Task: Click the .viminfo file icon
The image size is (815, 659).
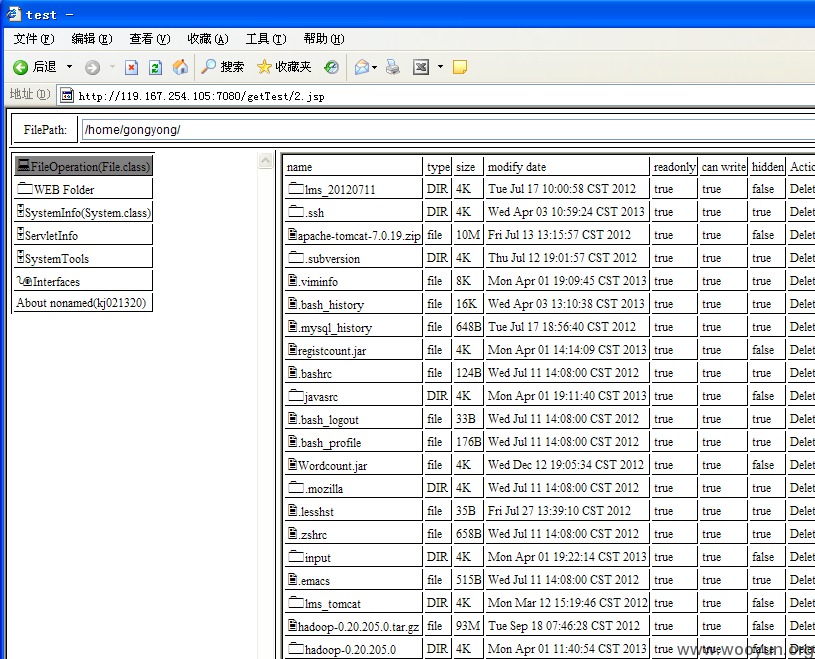Action: tap(293, 280)
